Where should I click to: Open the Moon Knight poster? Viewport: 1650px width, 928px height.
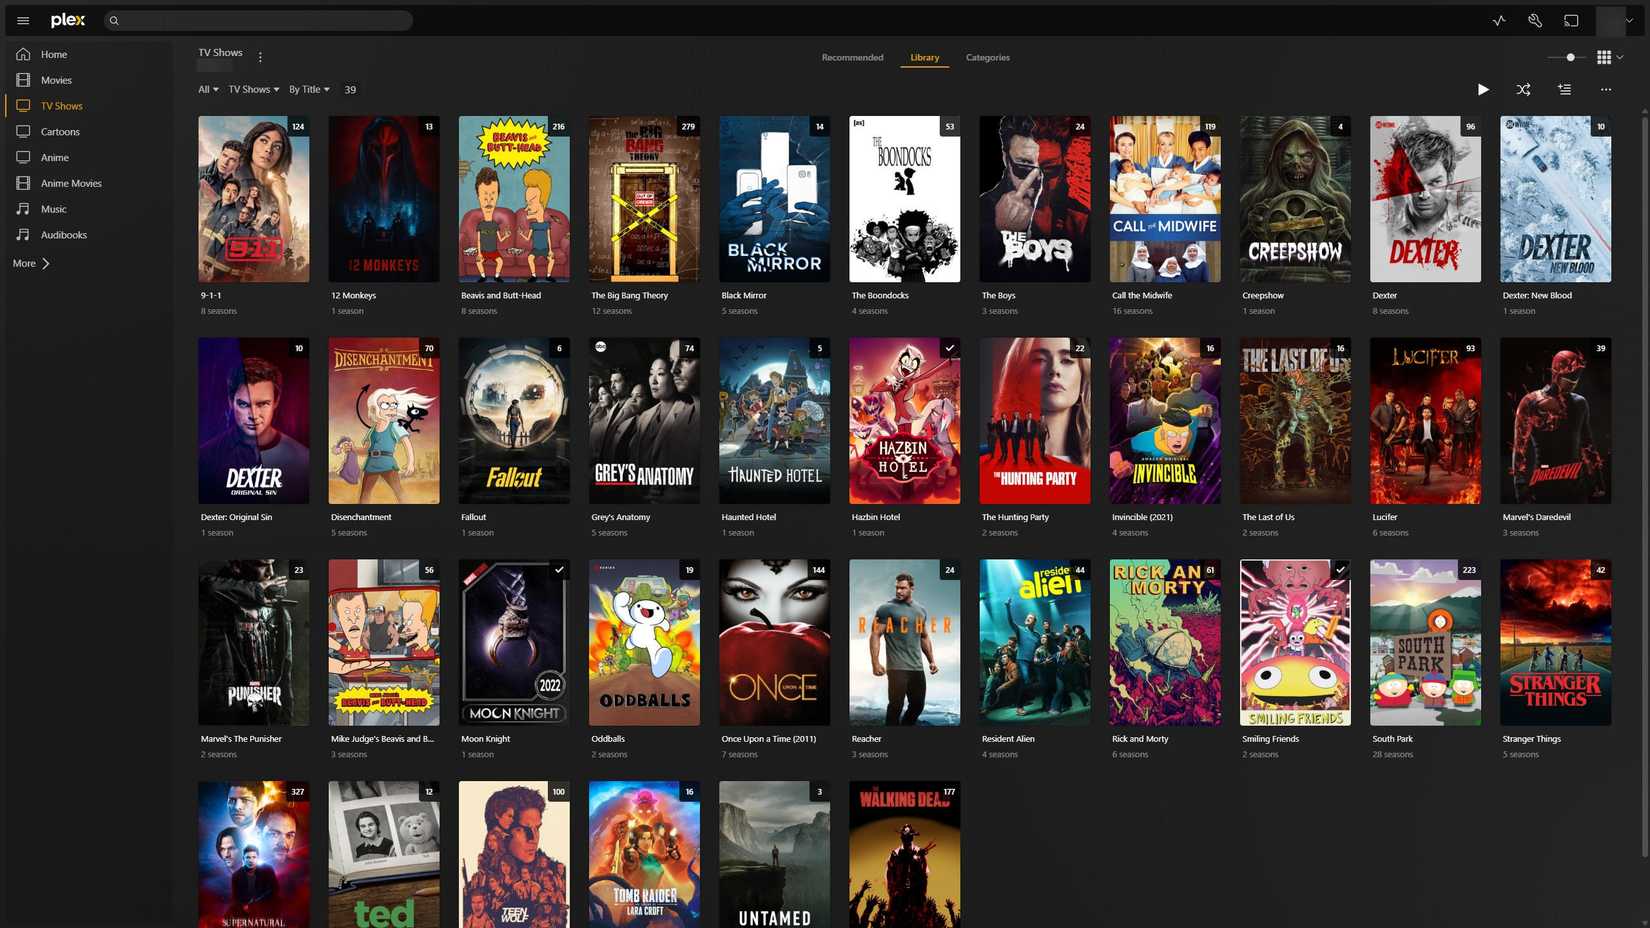coord(514,643)
